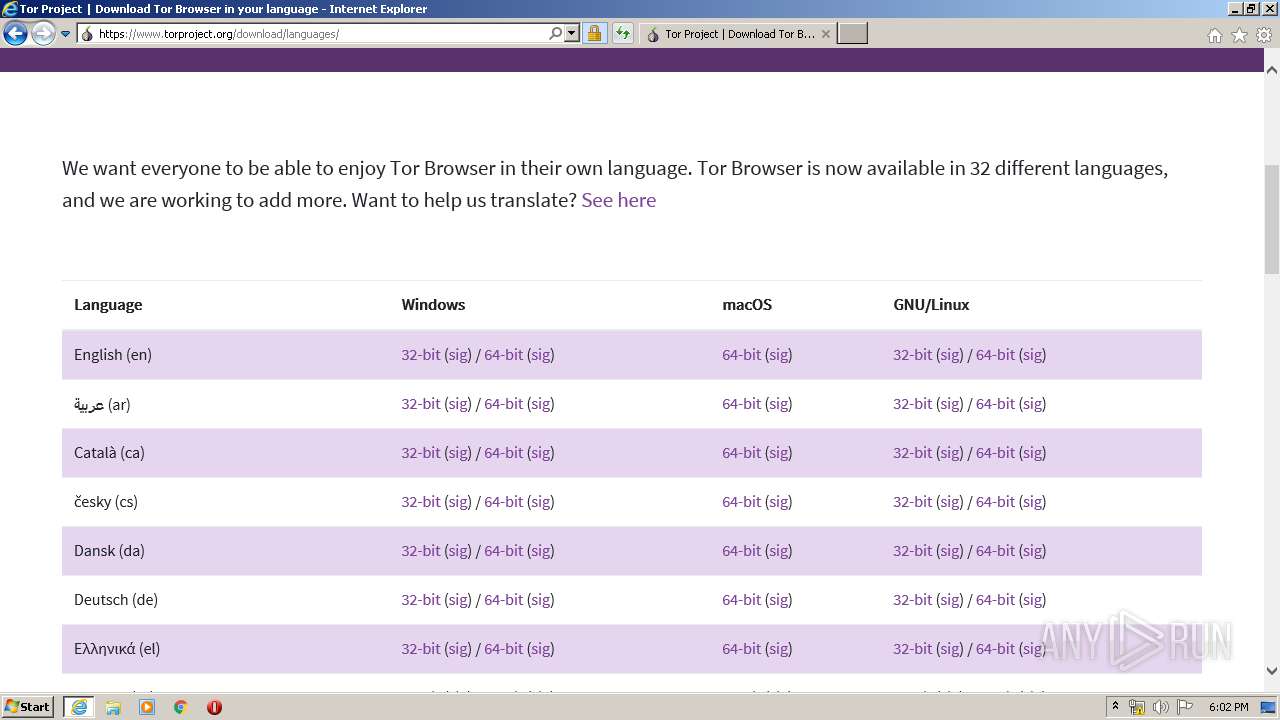Click Internet Explorer taskbar icon
Screen dimensions: 1280x720
pyautogui.click(x=79, y=707)
